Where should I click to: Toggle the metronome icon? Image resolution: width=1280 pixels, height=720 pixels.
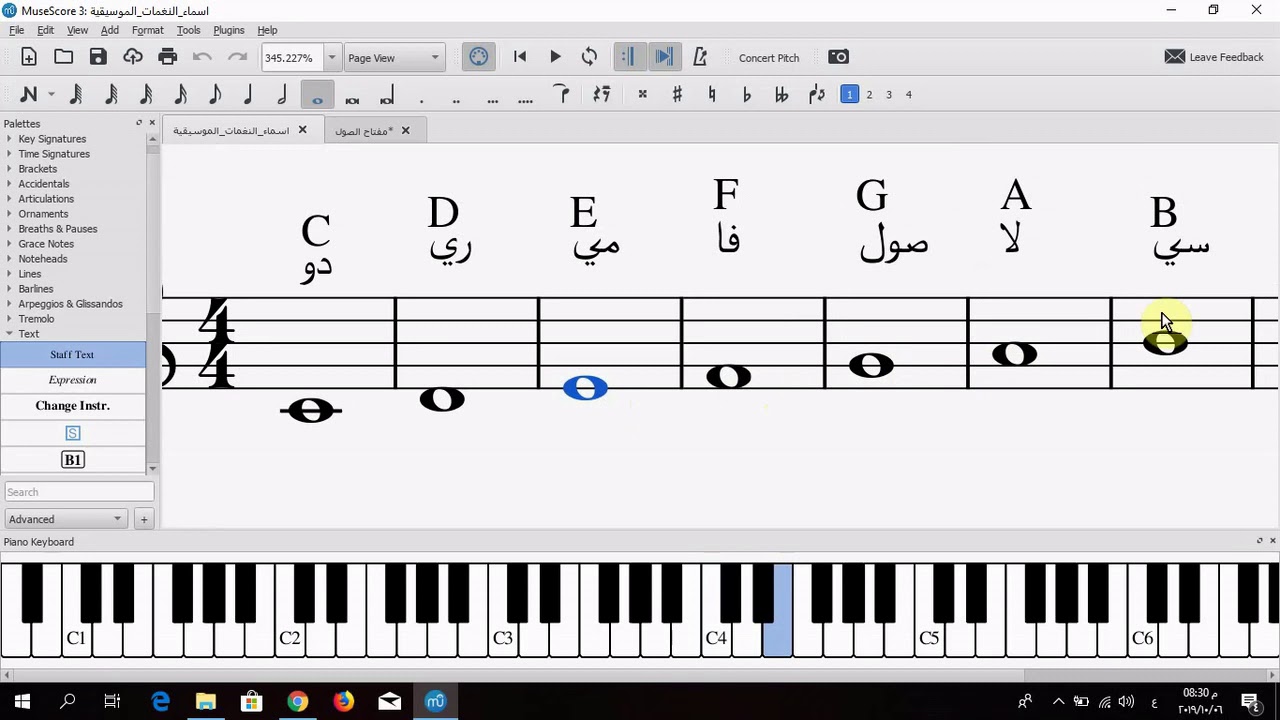(700, 57)
